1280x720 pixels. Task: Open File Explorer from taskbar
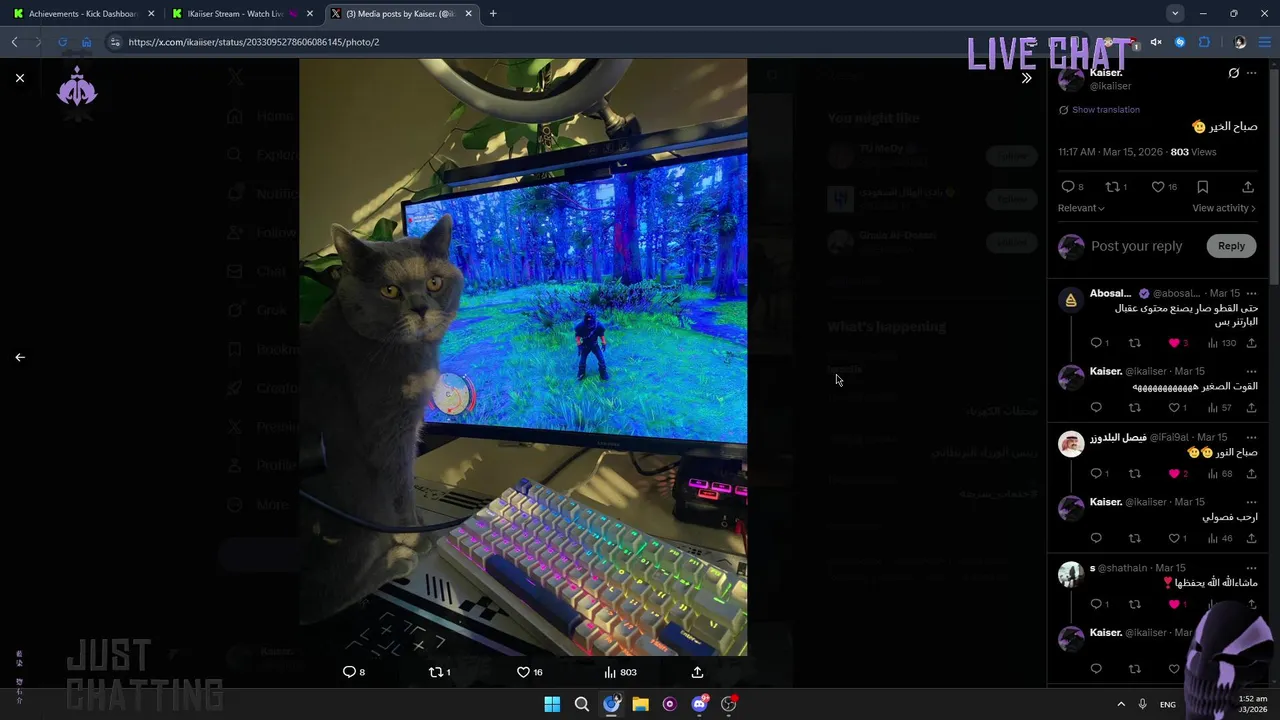[640, 704]
